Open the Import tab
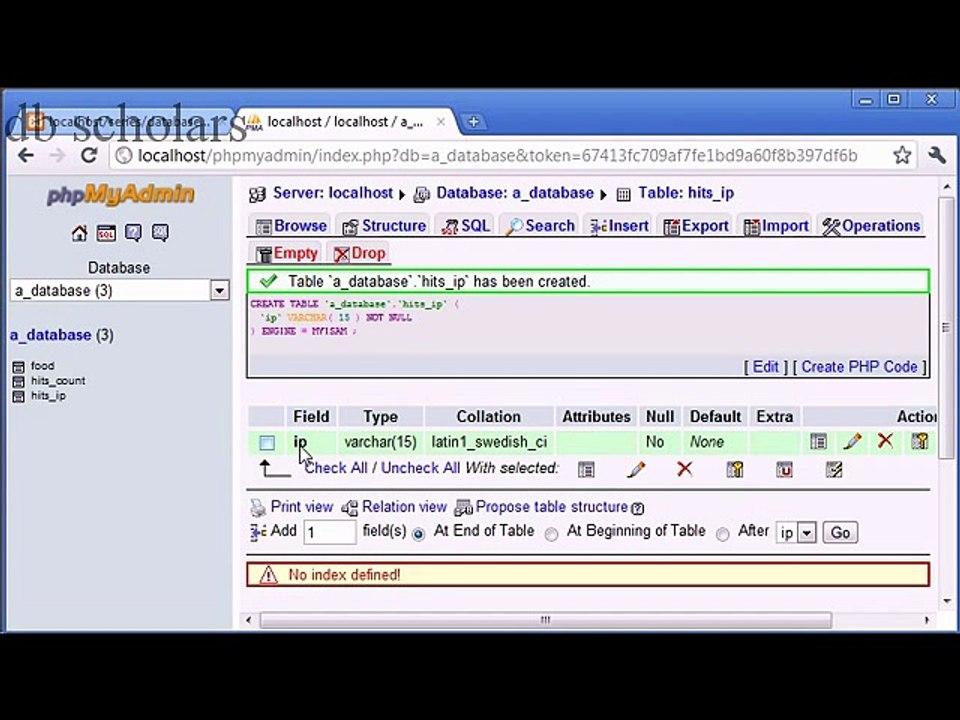 [776, 226]
